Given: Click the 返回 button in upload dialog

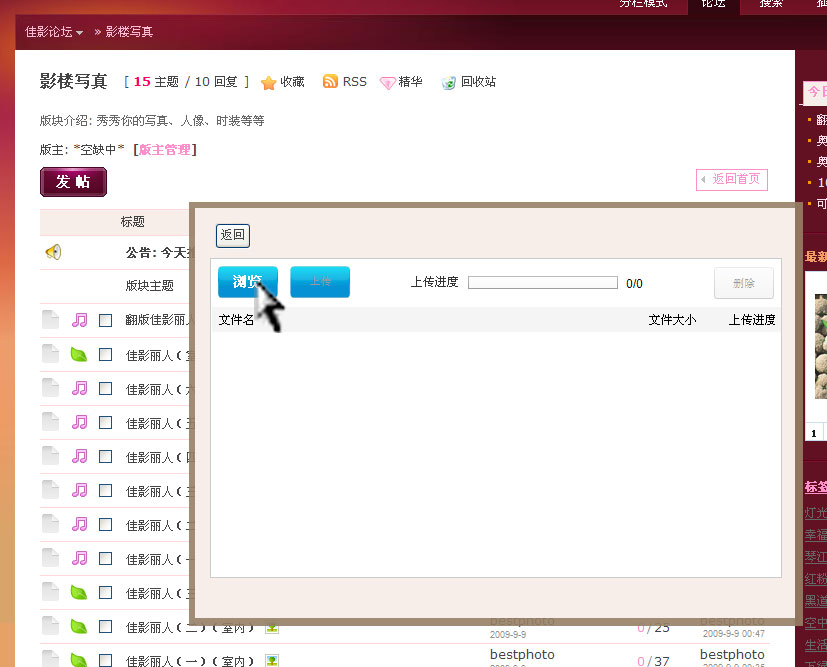Looking at the screenshot, I should 232,235.
